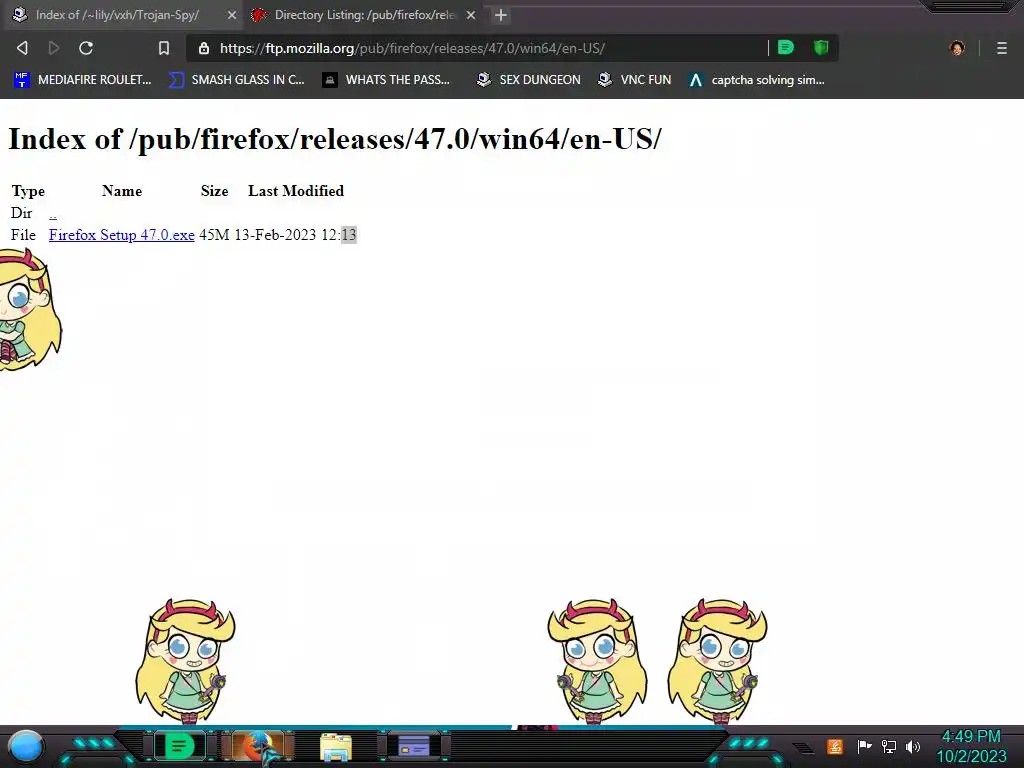1024x768 pixels.
Task: Switch to the Directory Listing tab
Action: 364,14
